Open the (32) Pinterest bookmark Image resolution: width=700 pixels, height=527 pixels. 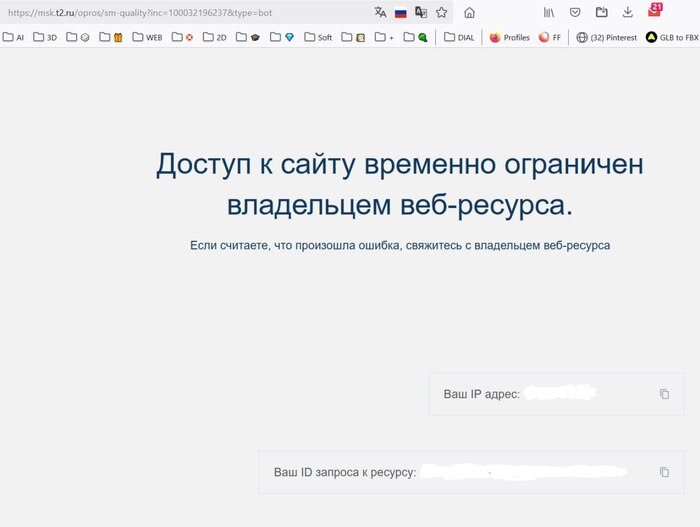click(606, 37)
